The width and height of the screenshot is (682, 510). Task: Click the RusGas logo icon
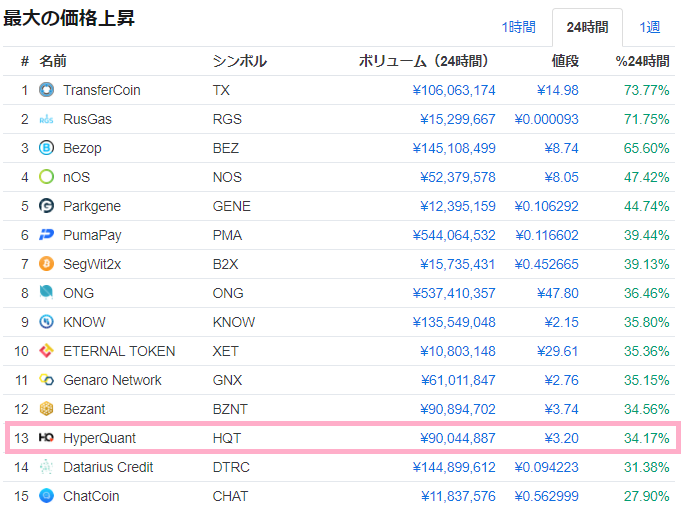pos(46,119)
